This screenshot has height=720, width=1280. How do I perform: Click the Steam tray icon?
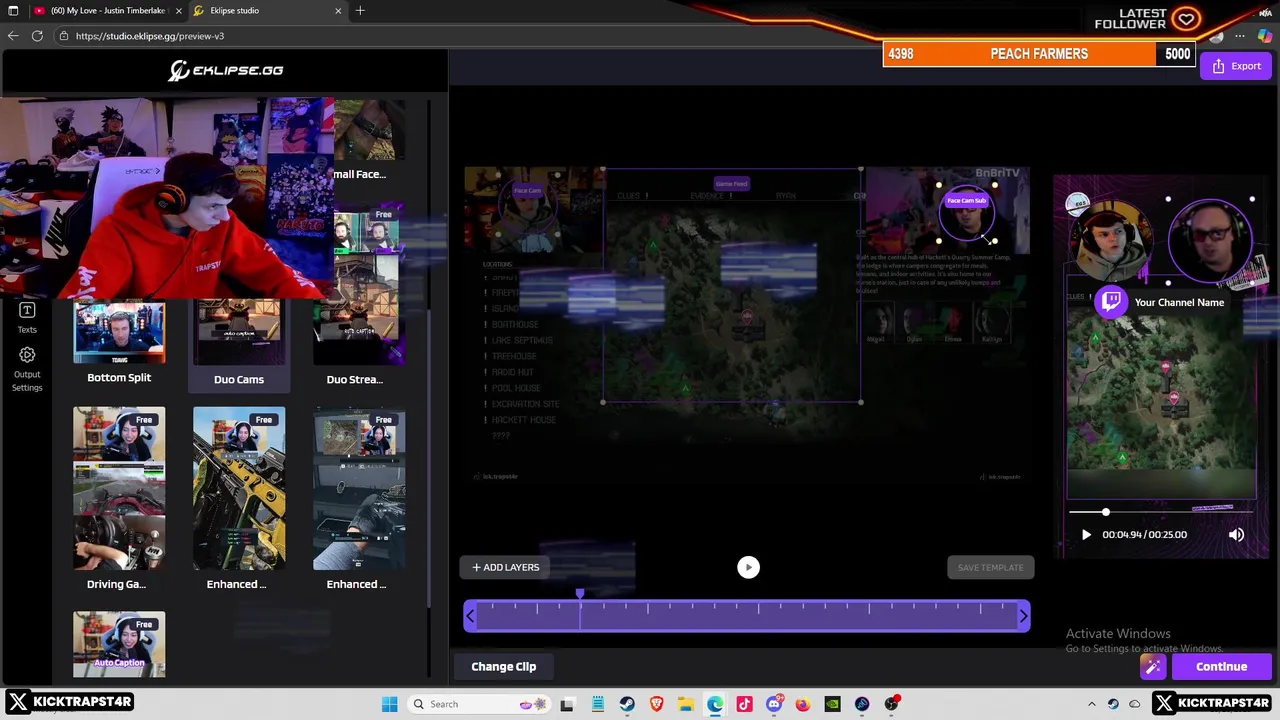(x=1113, y=704)
